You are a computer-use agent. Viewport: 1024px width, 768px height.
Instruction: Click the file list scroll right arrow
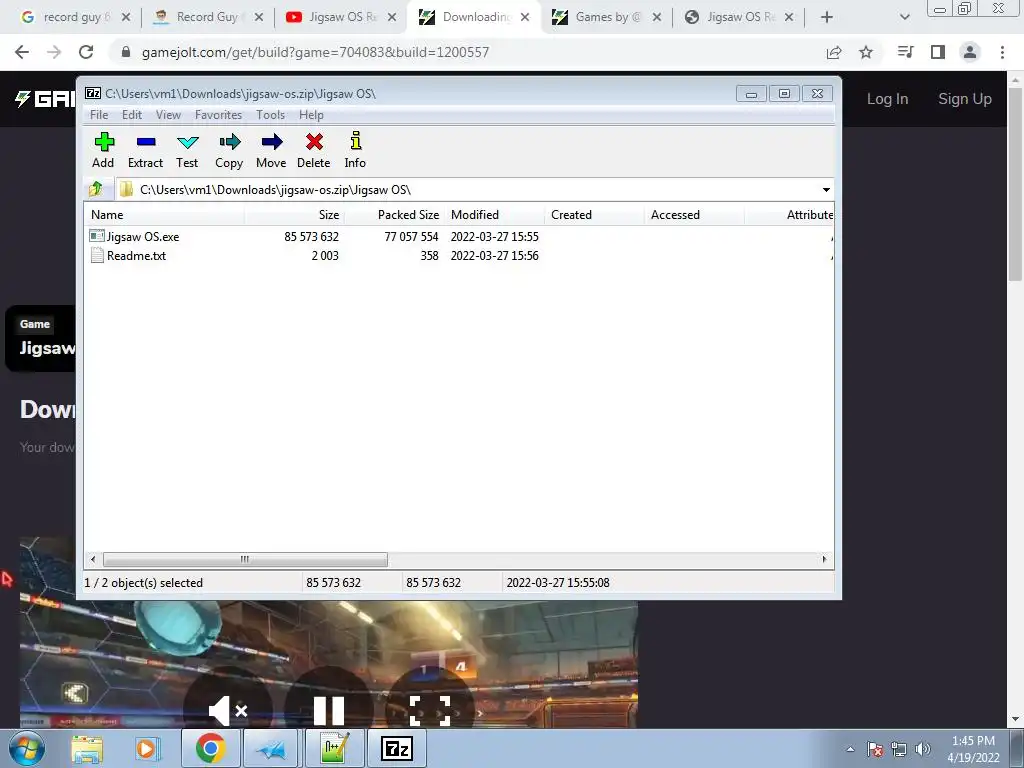(x=824, y=560)
